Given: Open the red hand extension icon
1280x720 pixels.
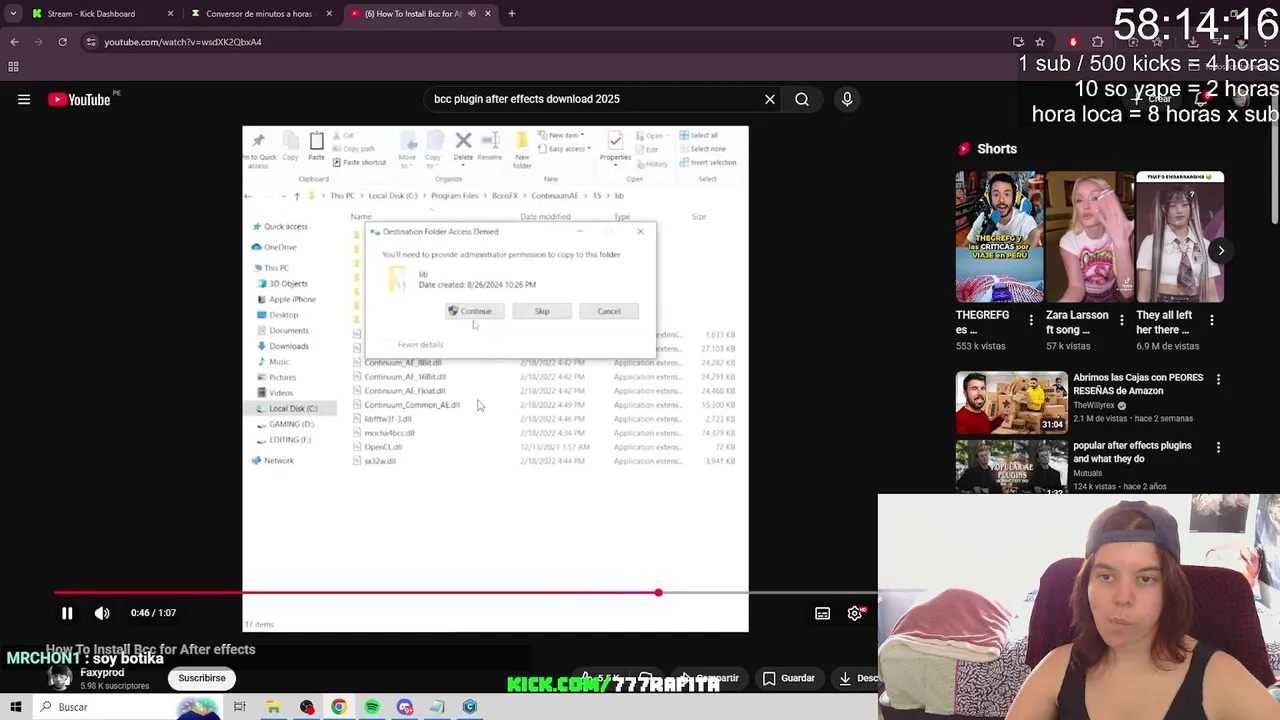Looking at the screenshot, I should pos(1073,42).
